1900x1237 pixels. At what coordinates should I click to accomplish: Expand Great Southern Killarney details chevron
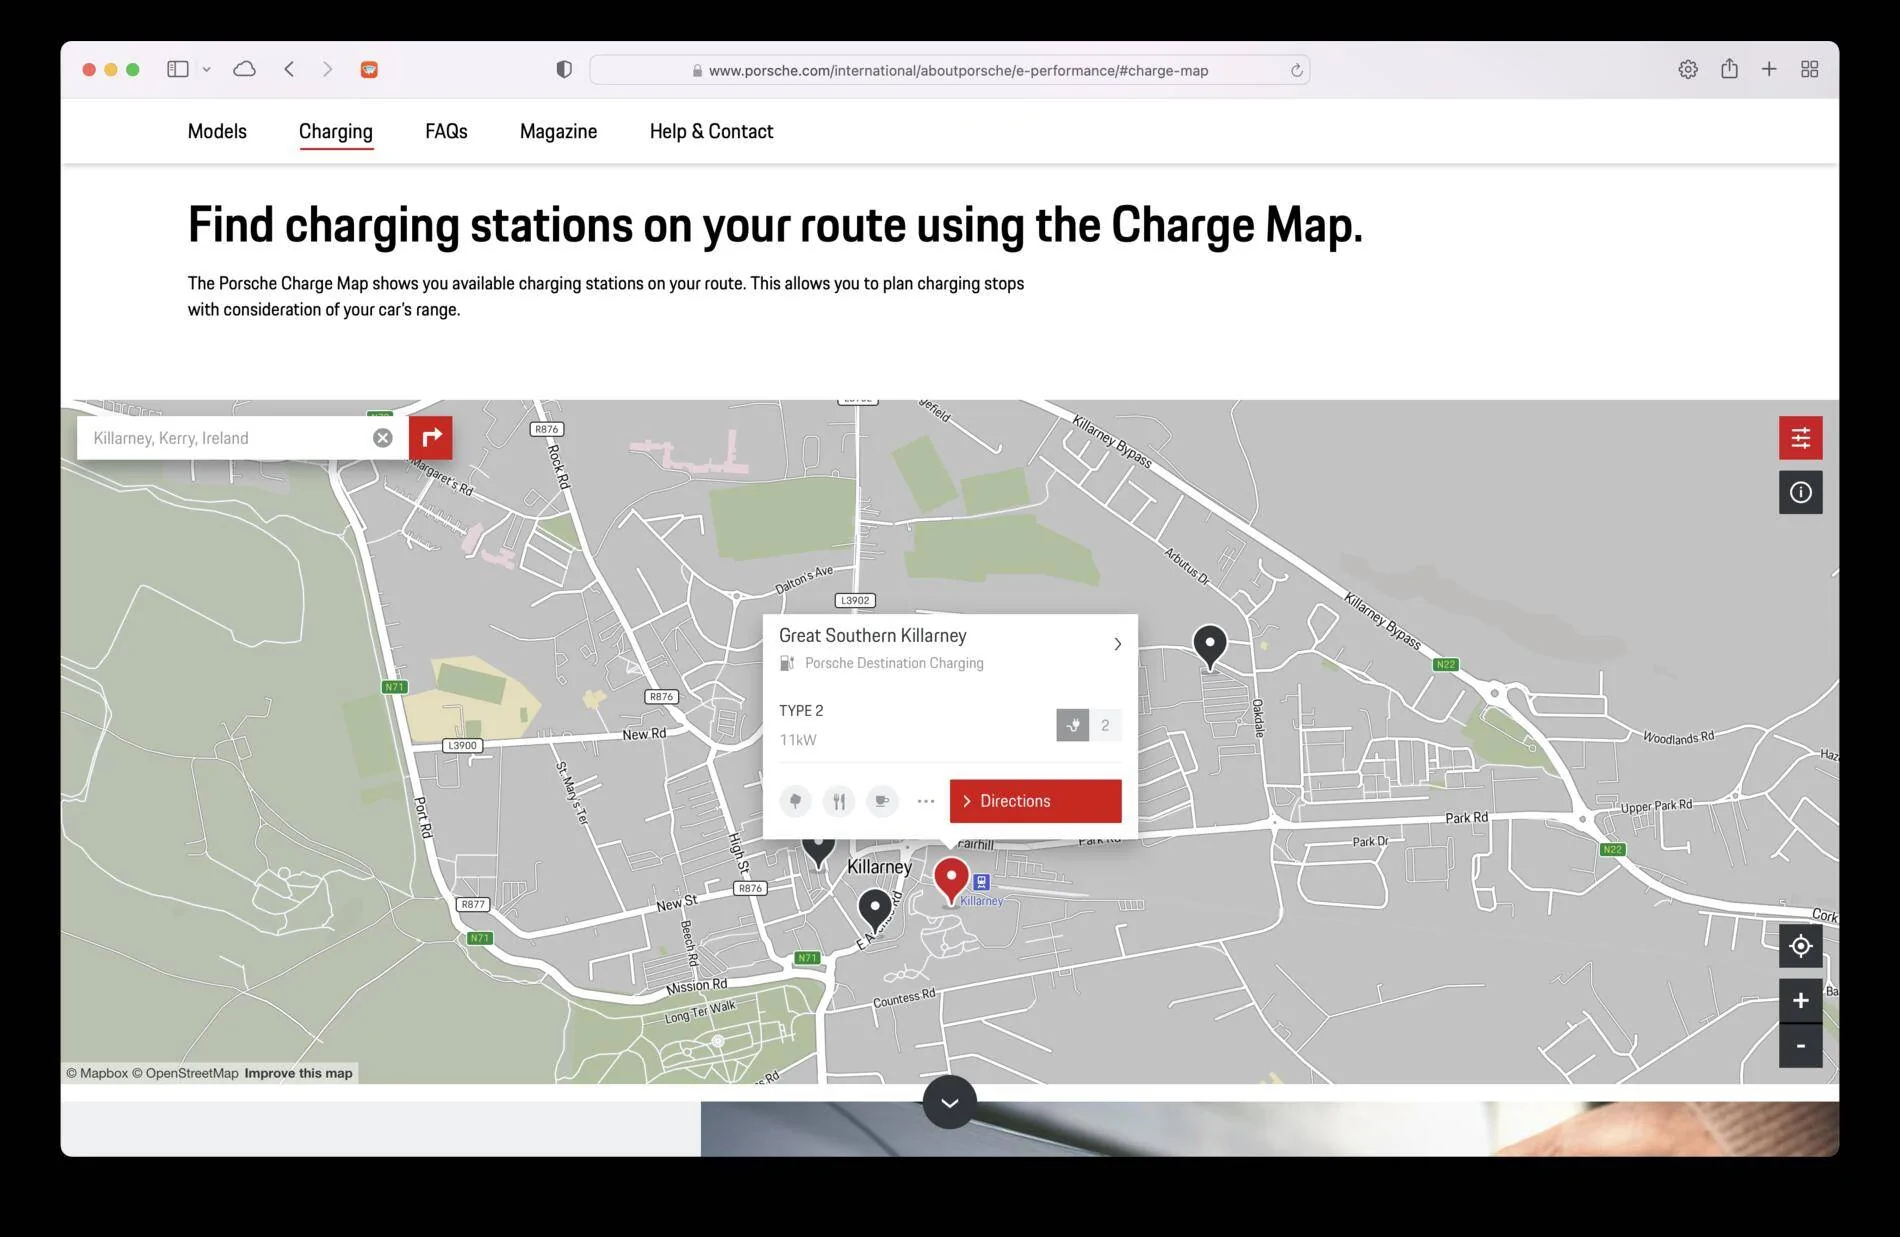pyautogui.click(x=1117, y=644)
